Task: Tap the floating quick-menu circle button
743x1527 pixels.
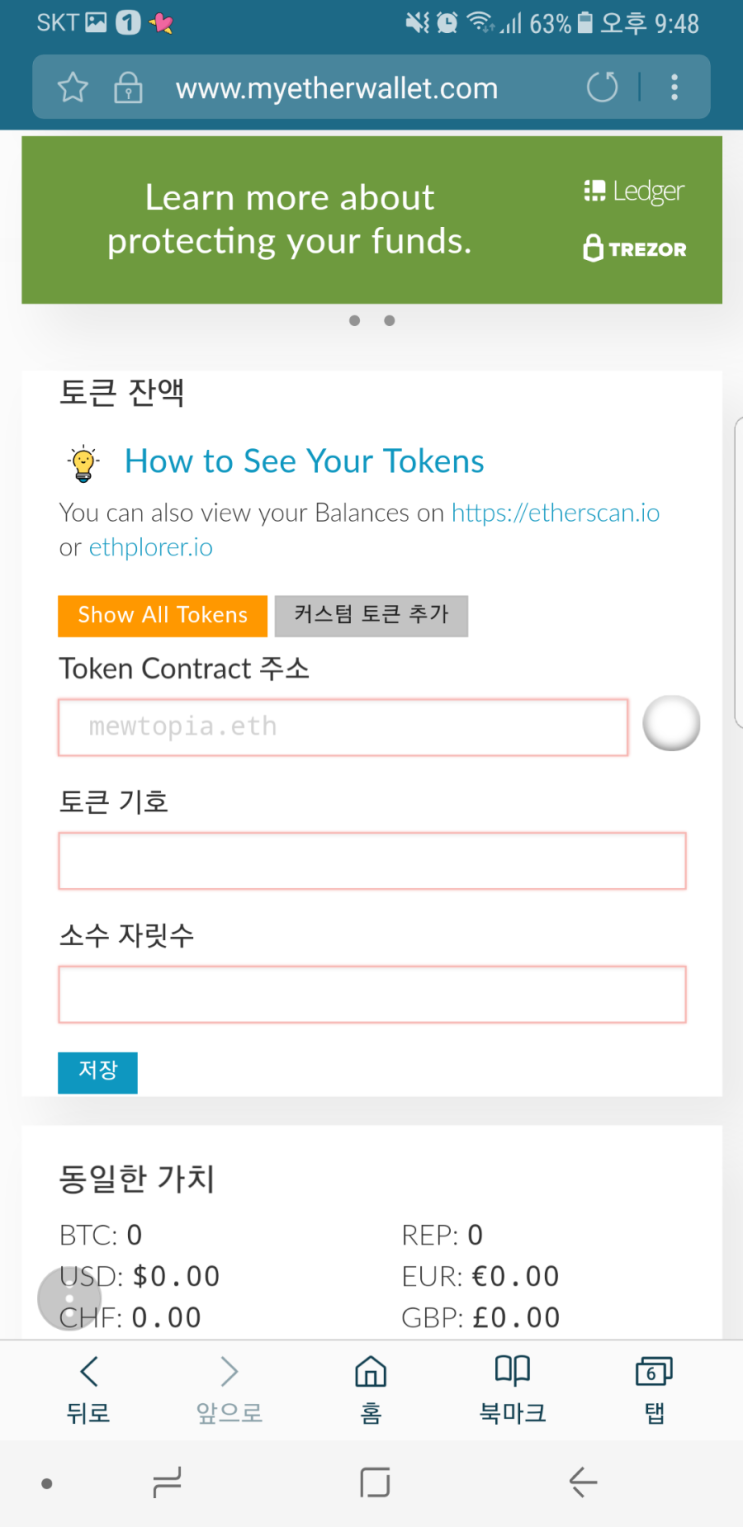Action: click(x=69, y=1297)
